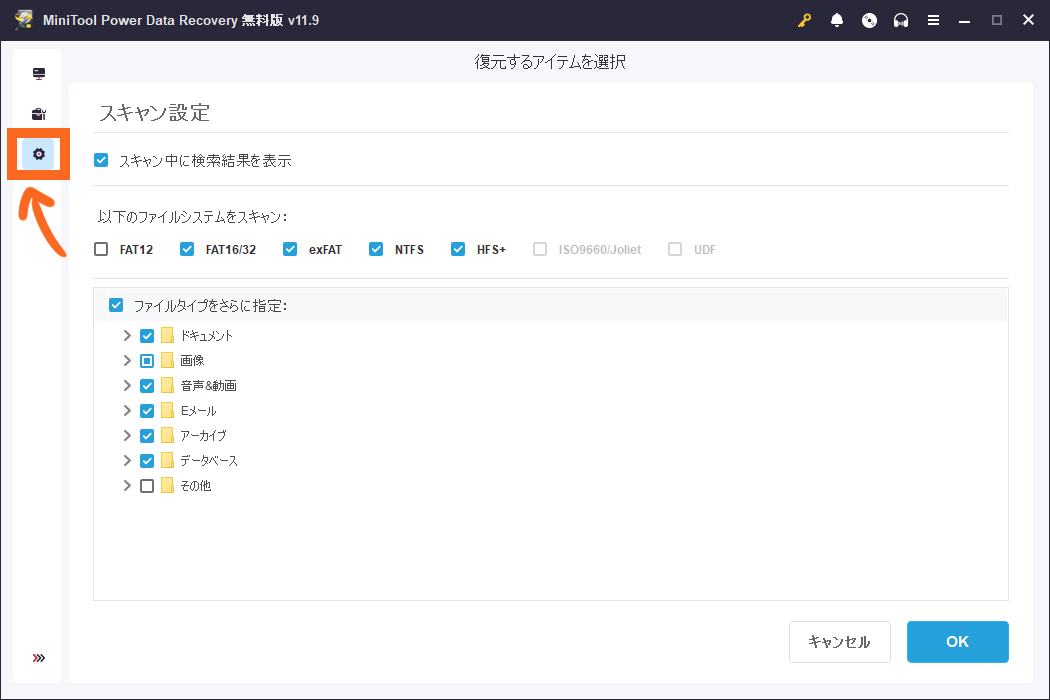Open the scan settings gear icon

tap(39, 154)
